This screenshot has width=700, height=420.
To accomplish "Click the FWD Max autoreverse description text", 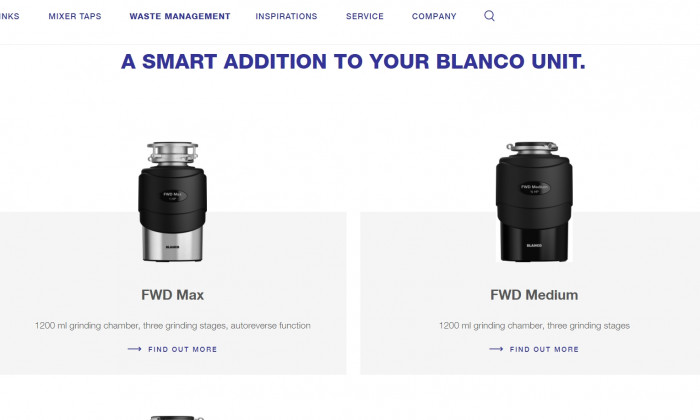I will [x=172, y=326].
